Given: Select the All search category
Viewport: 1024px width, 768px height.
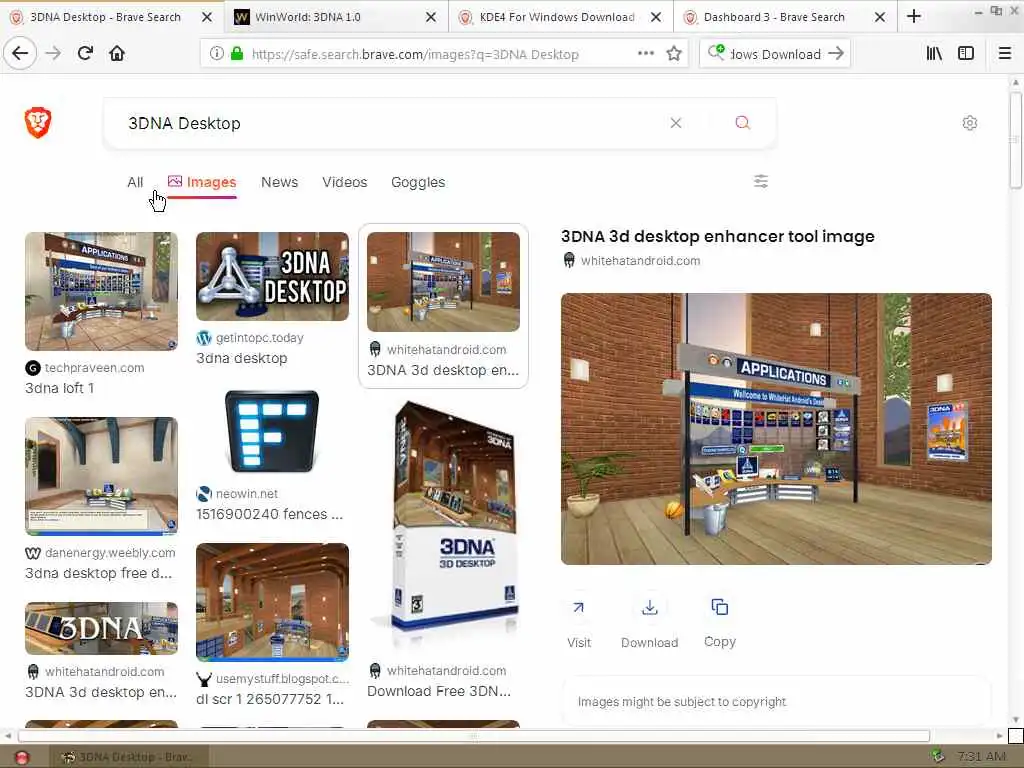Looking at the screenshot, I should click(x=135, y=182).
